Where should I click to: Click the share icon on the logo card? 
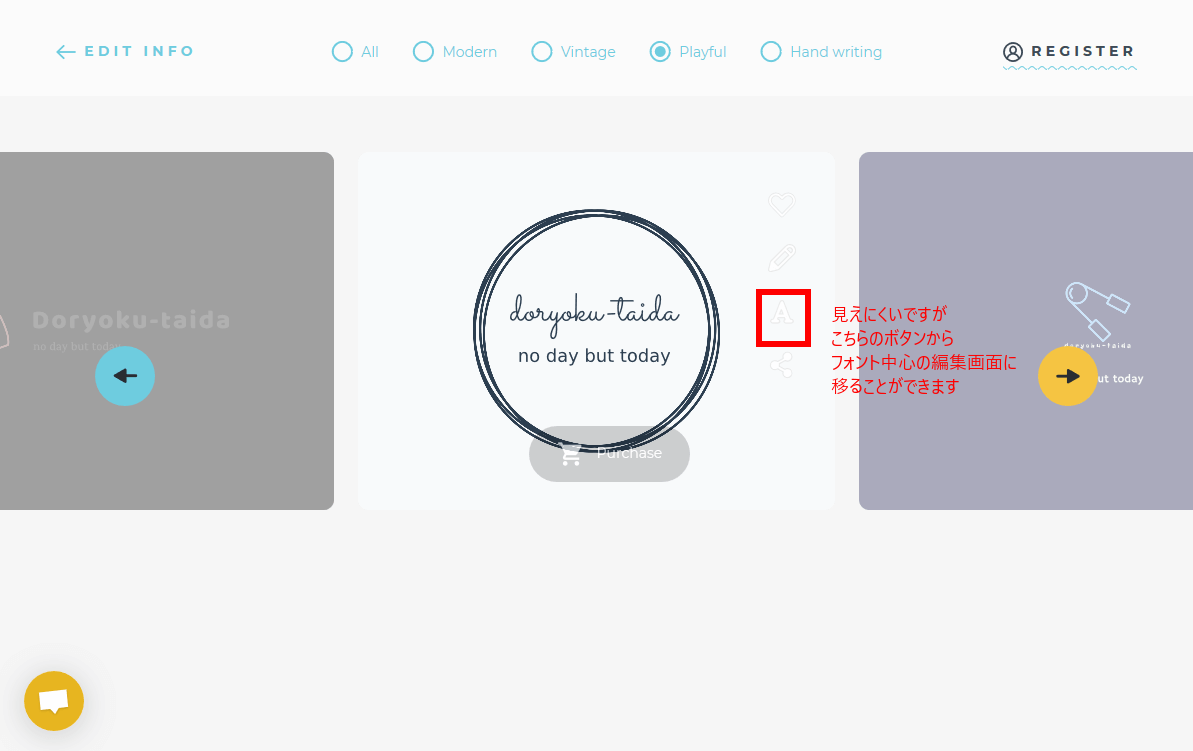(781, 365)
